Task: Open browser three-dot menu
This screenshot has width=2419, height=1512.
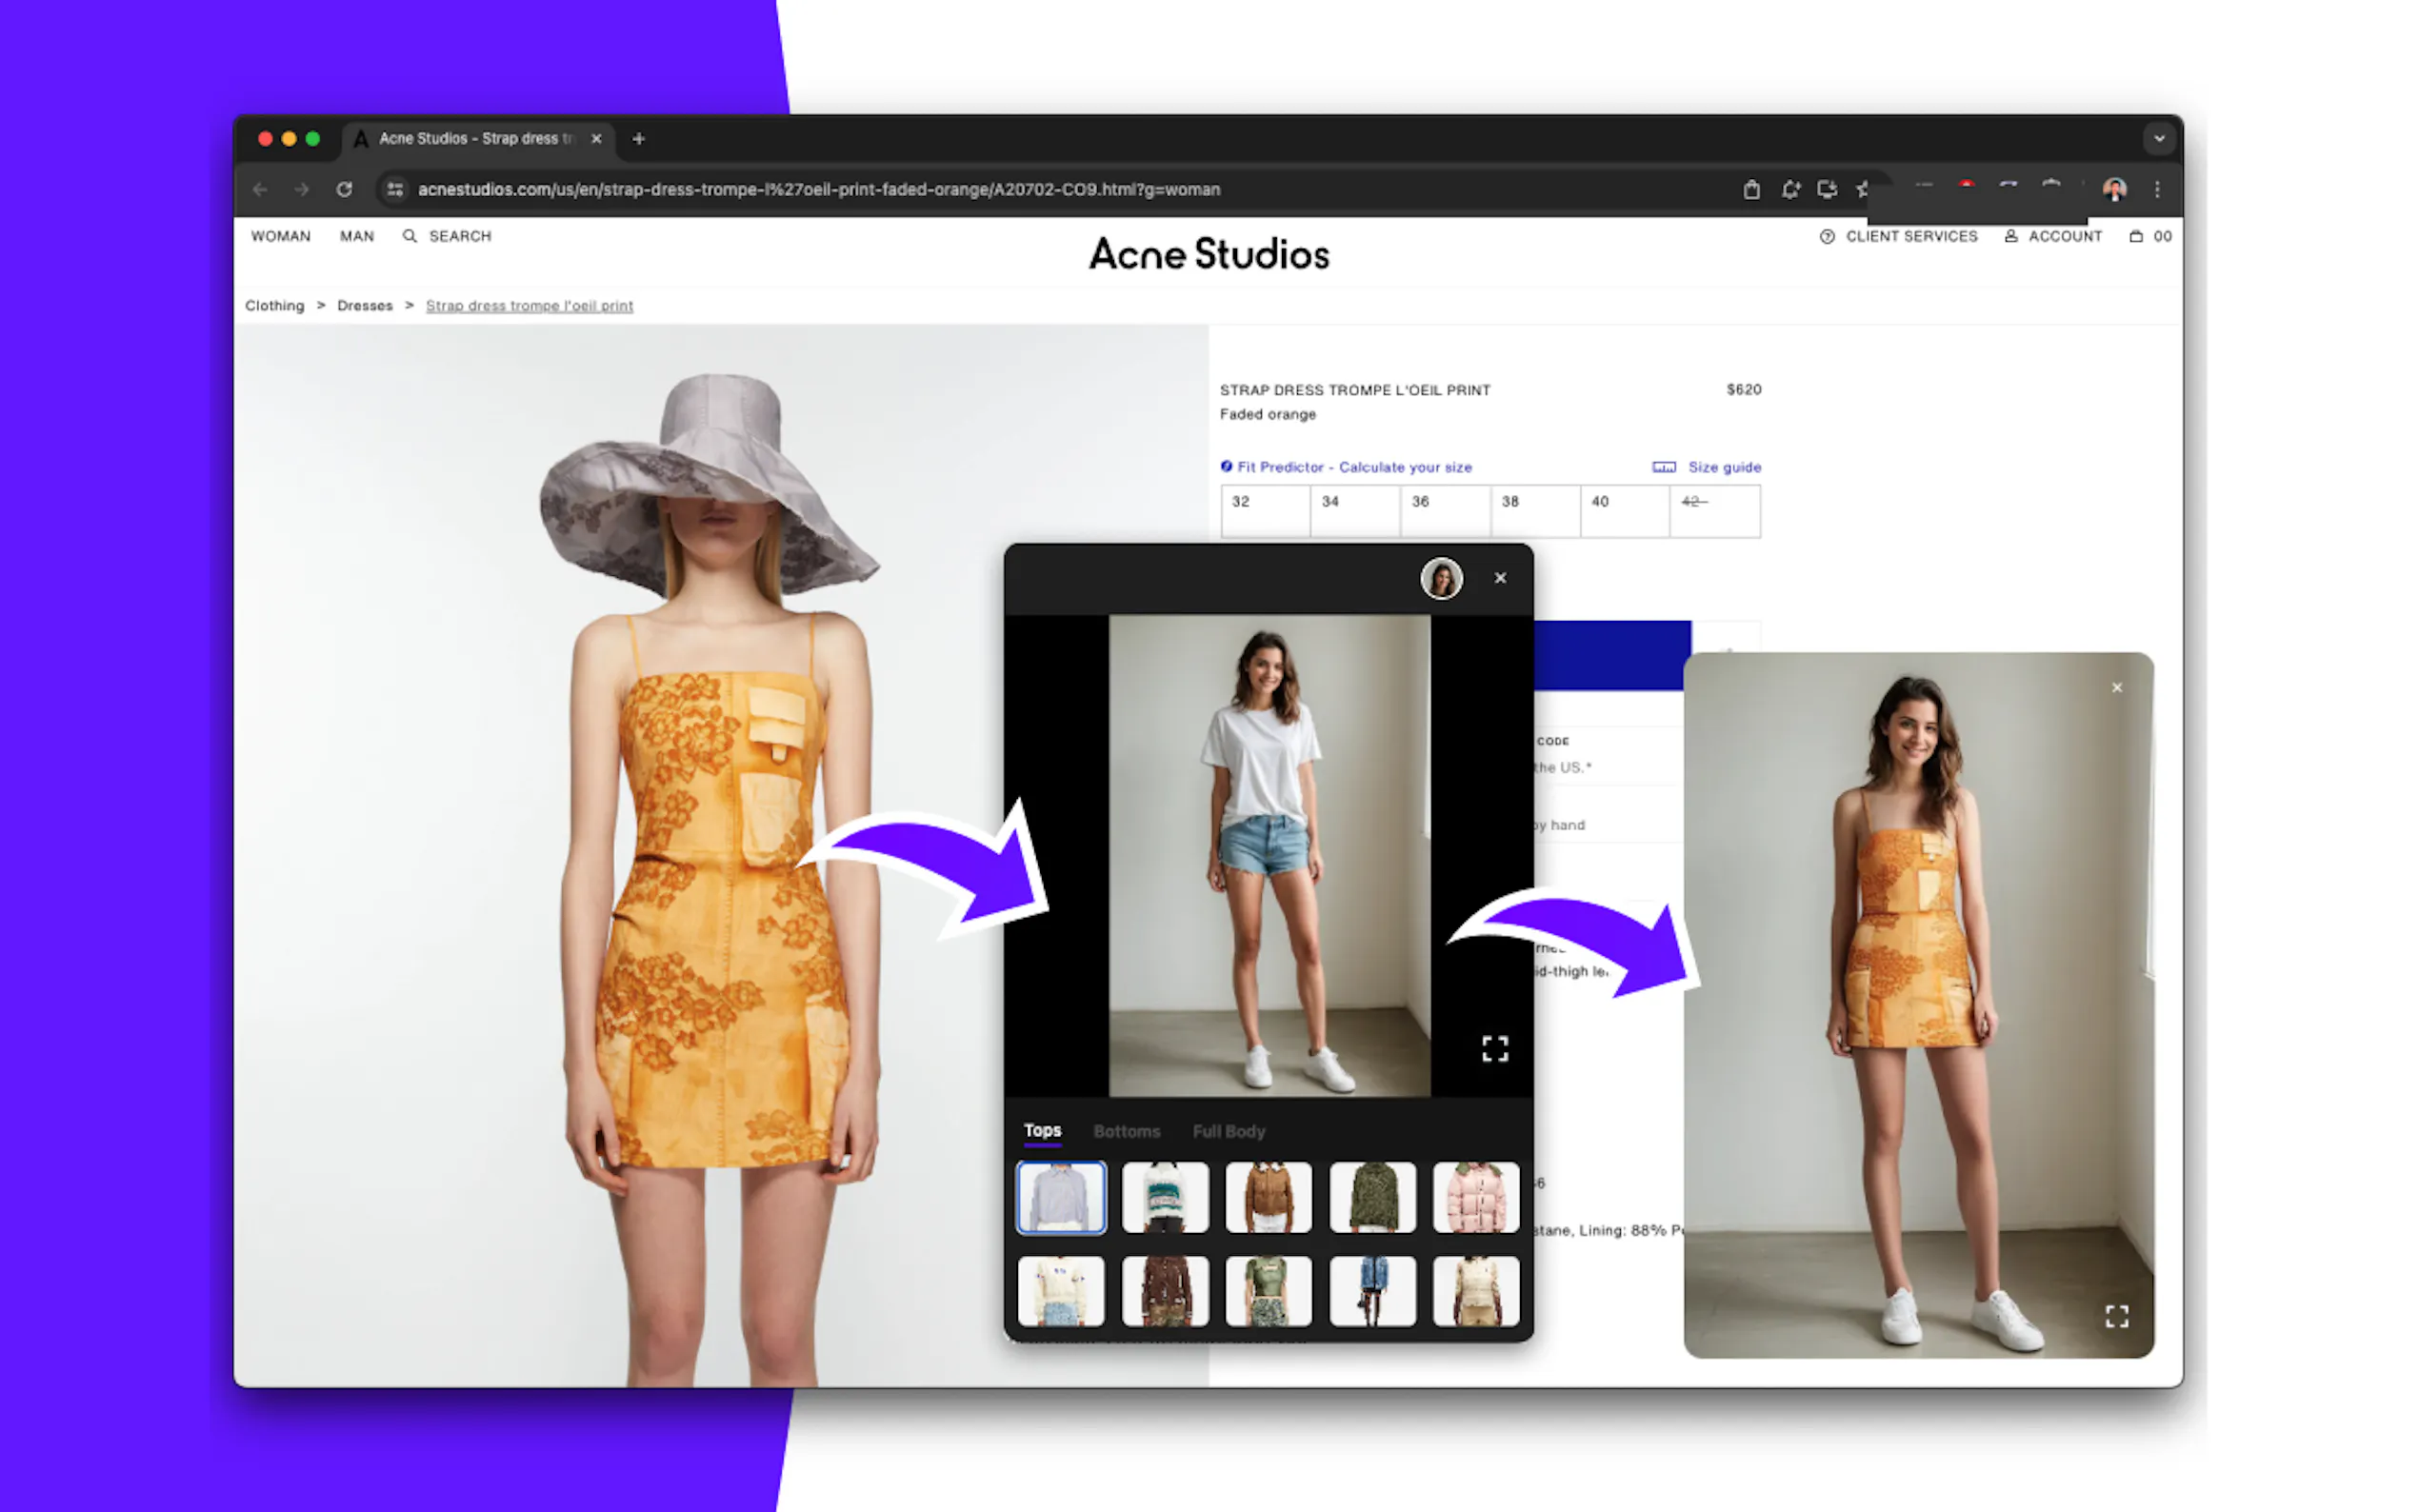Action: 2157,189
